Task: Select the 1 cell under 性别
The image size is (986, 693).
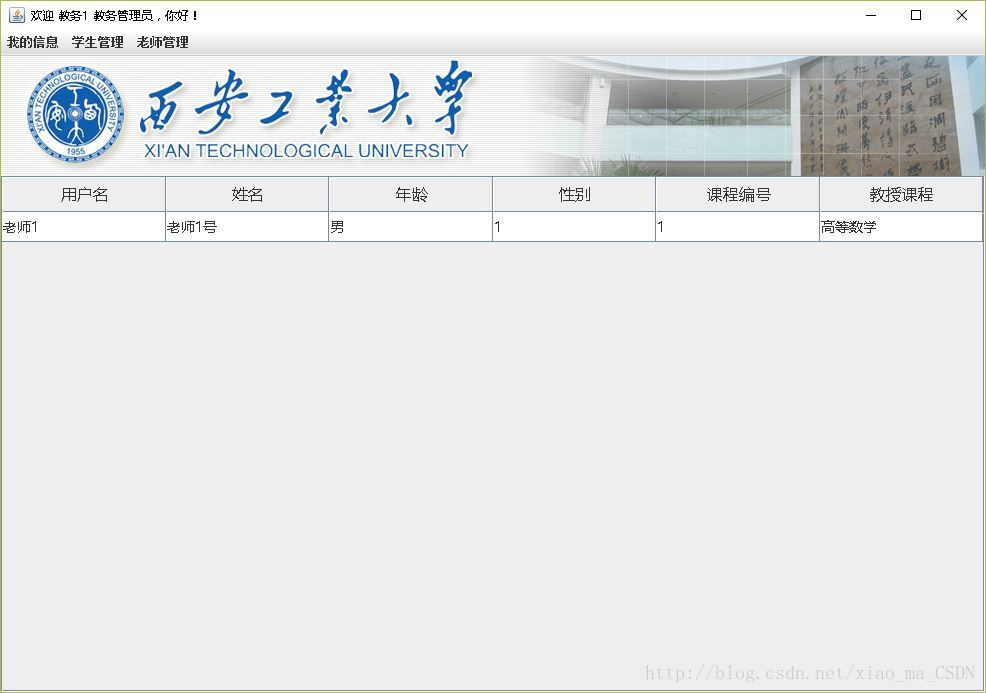Action: click(574, 227)
